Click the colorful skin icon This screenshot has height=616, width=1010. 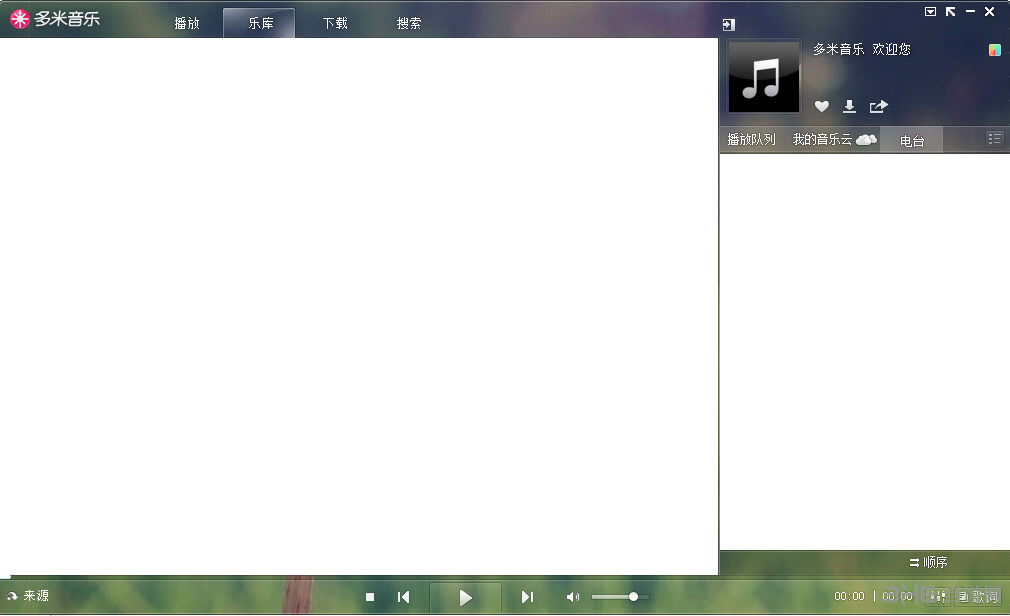994,50
